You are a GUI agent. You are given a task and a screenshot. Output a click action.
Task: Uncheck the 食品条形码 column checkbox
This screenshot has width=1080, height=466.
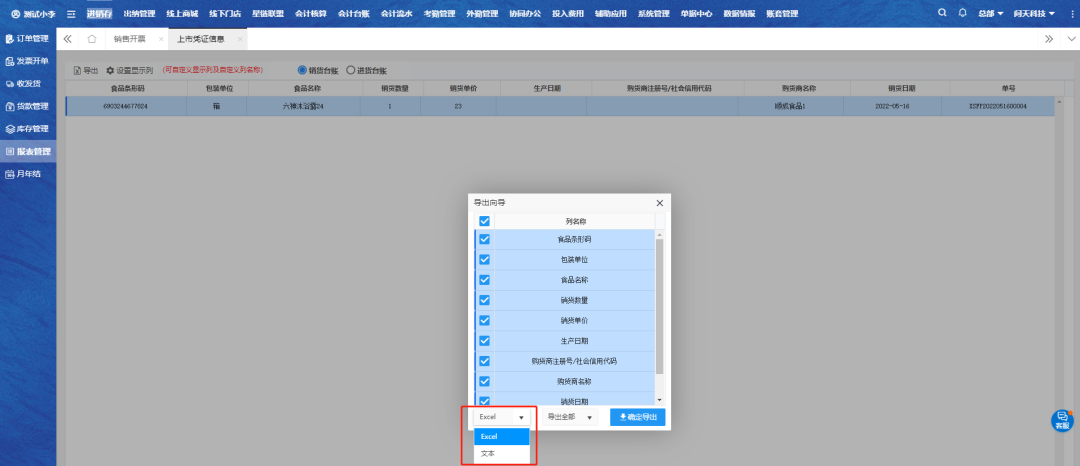click(x=484, y=240)
